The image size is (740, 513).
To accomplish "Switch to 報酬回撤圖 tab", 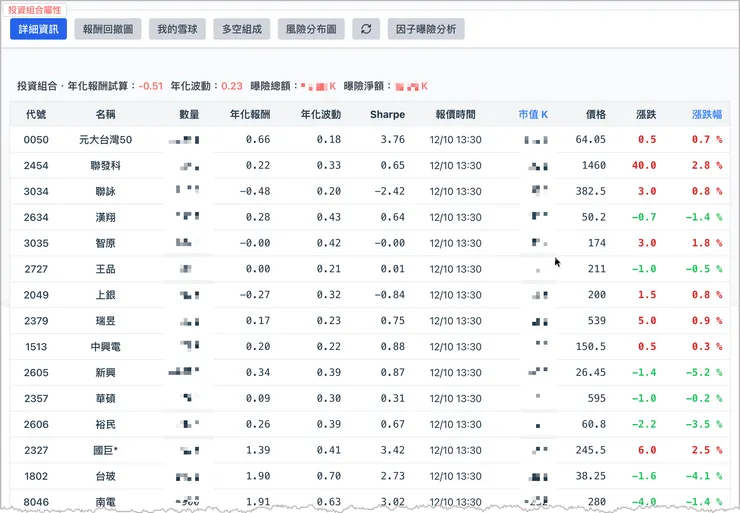I will 108,29.
